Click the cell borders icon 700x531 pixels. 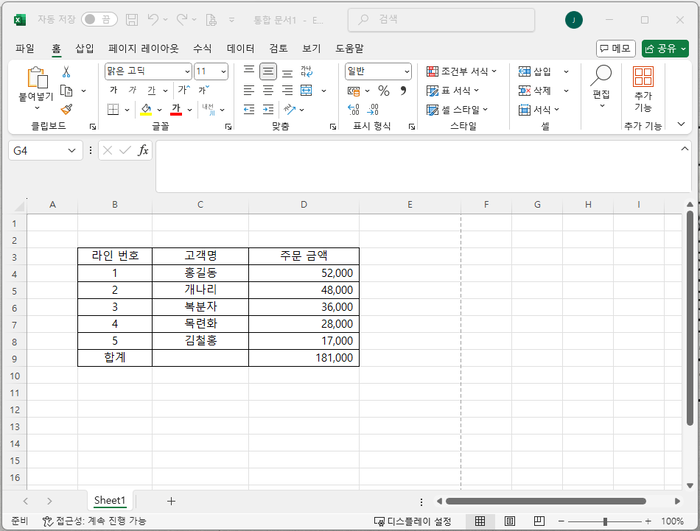pyautogui.click(x=113, y=109)
